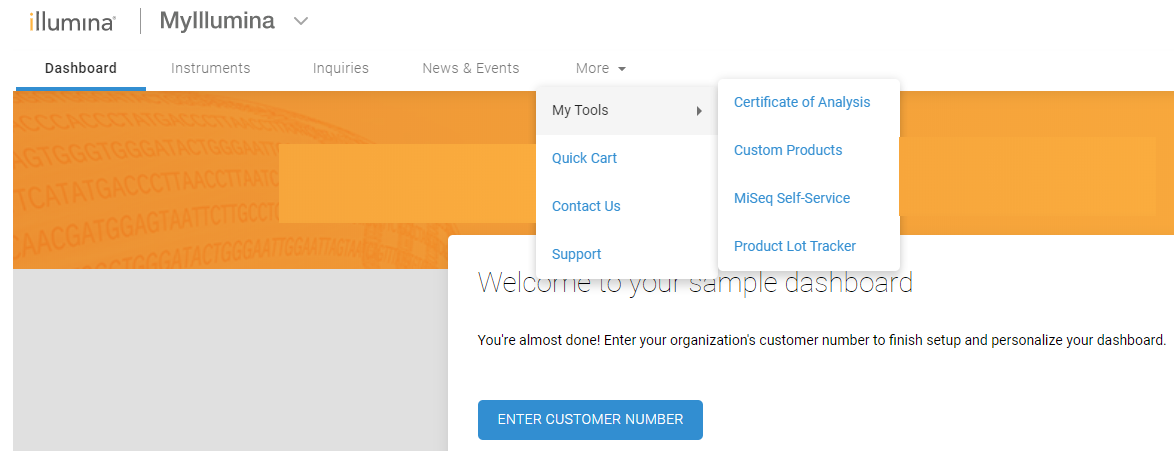The width and height of the screenshot is (1174, 451).
Task: Open the Instruments tab
Action: pyautogui.click(x=210, y=68)
